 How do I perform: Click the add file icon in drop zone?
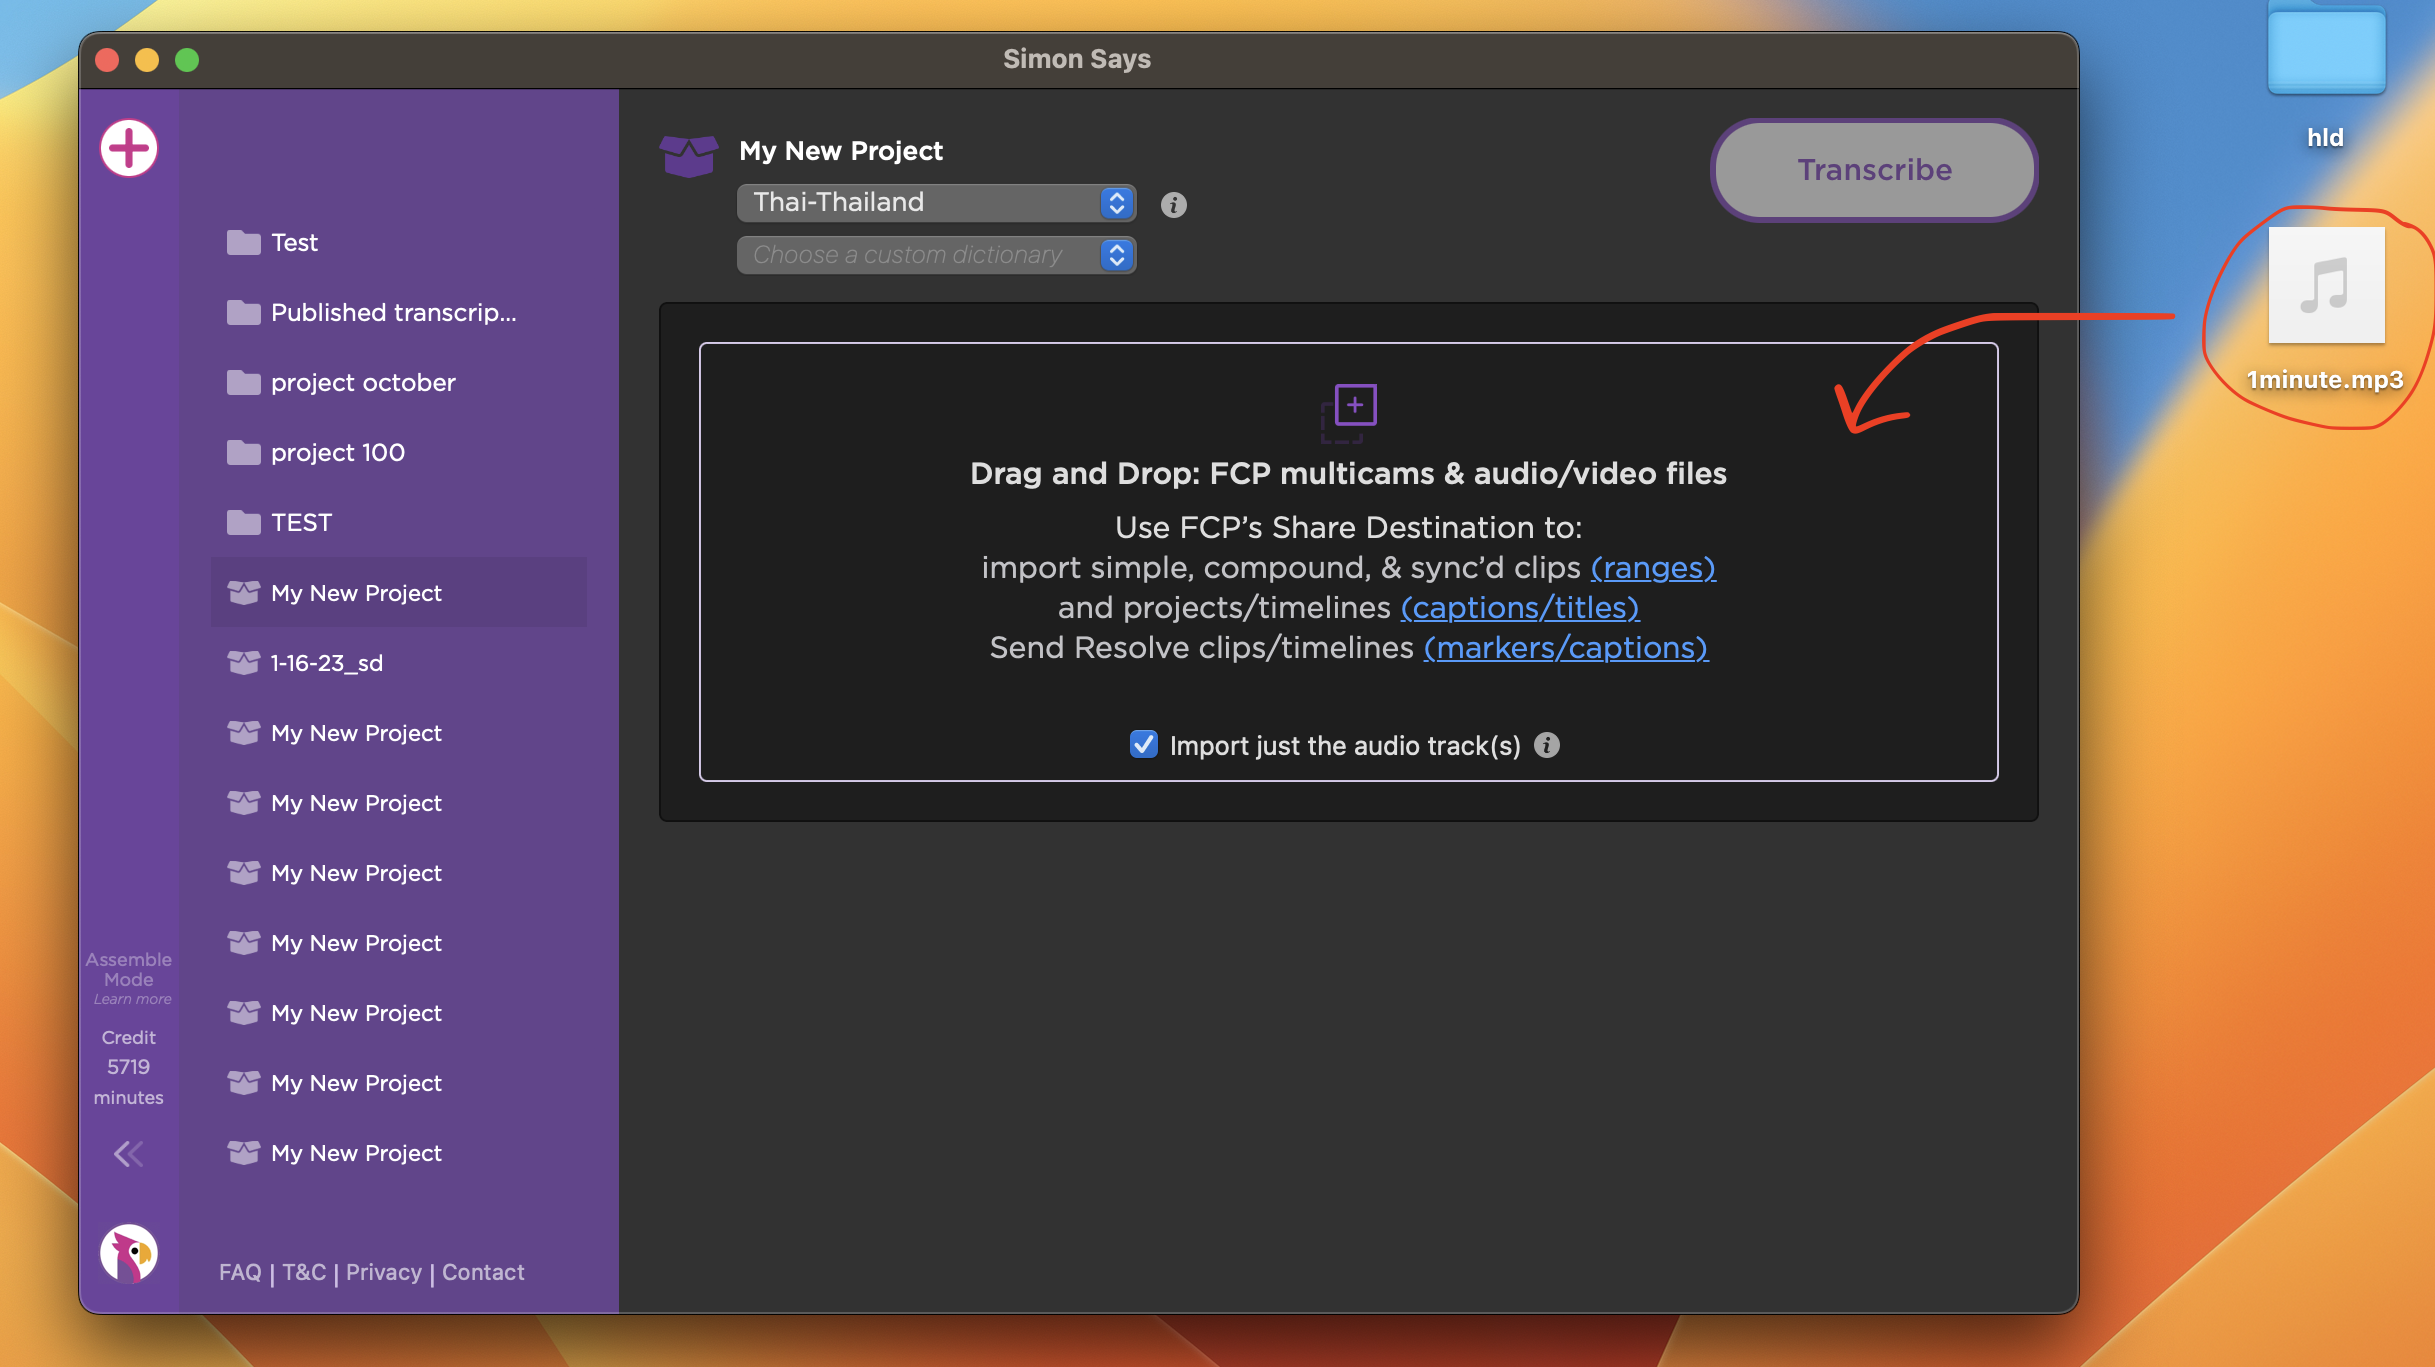(1349, 412)
